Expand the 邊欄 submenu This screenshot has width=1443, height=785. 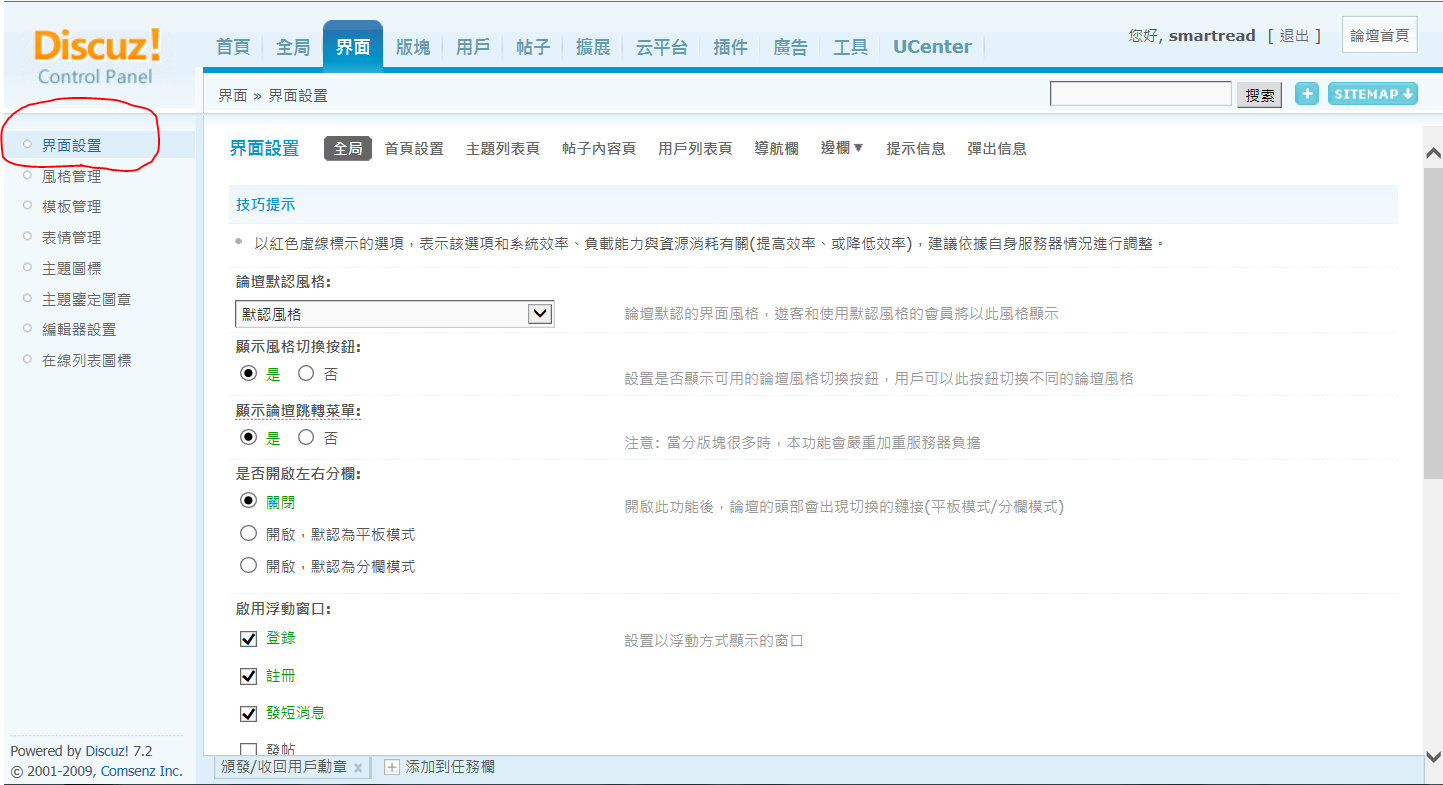842,148
